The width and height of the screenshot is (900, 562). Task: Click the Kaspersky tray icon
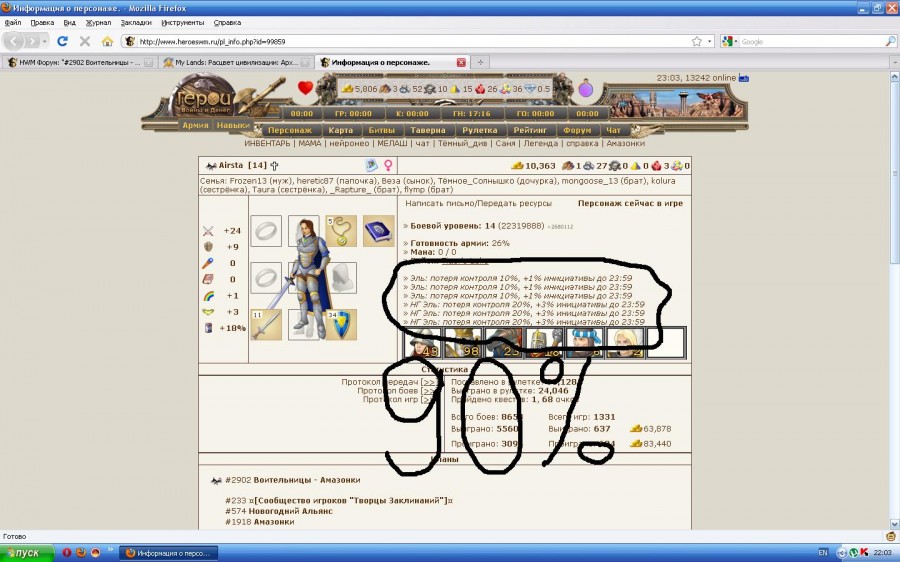(x=863, y=552)
